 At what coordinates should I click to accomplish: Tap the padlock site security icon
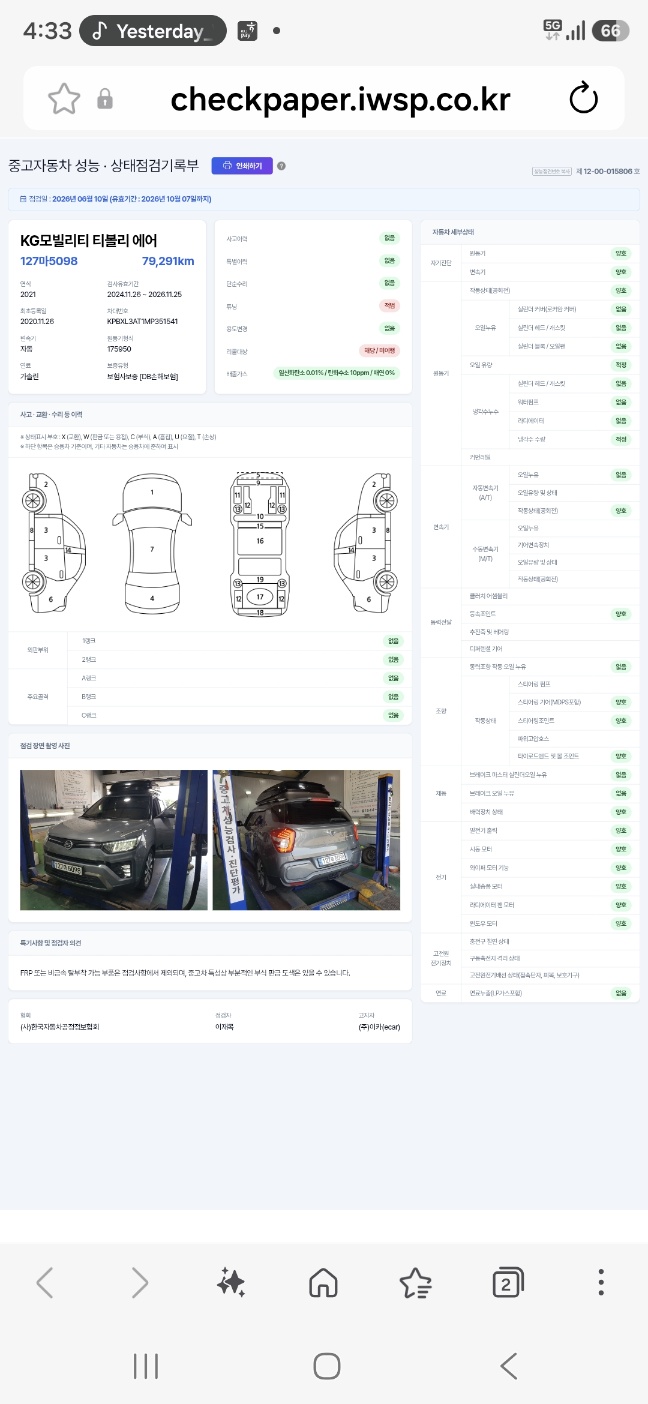[105, 99]
